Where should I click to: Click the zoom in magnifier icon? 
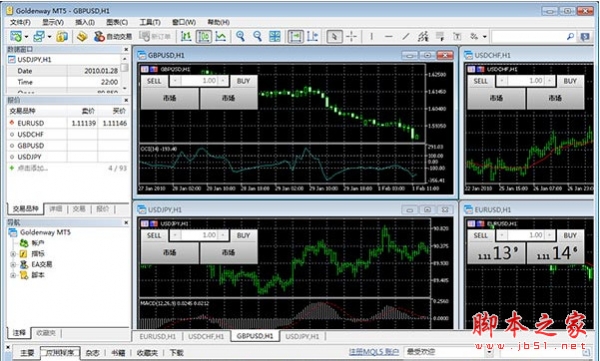(240, 37)
